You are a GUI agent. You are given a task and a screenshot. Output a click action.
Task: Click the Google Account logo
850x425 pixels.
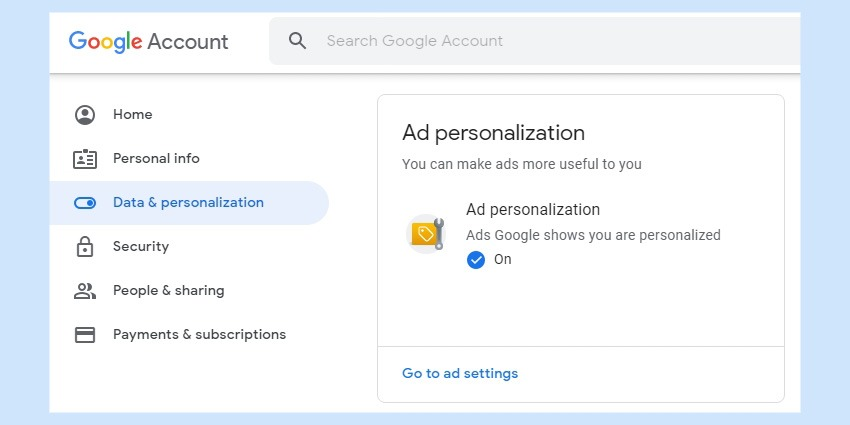[149, 42]
